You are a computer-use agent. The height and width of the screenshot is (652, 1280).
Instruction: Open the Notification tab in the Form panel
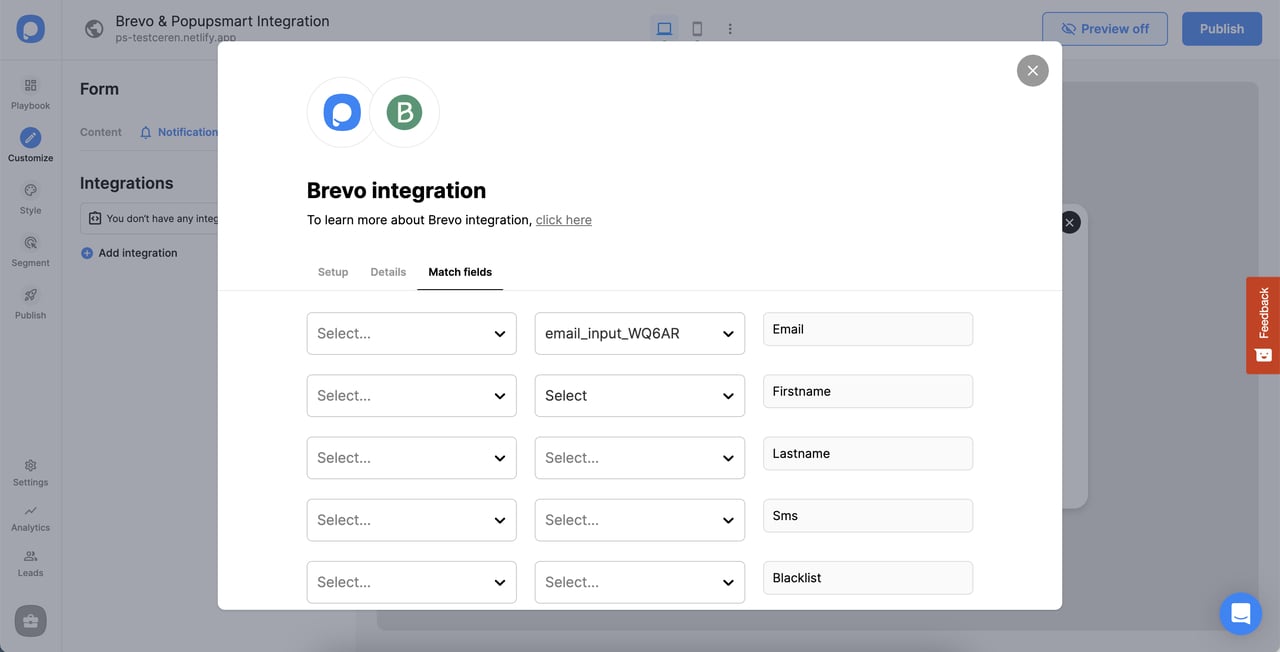179,132
